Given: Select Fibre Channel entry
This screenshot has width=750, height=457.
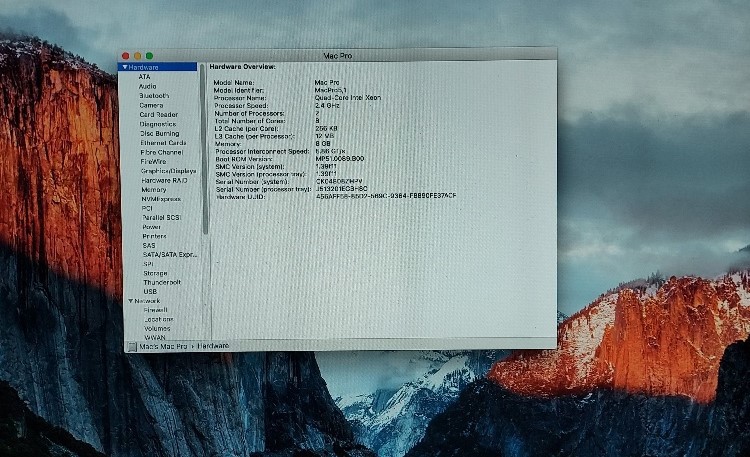Looking at the screenshot, I should [x=162, y=152].
